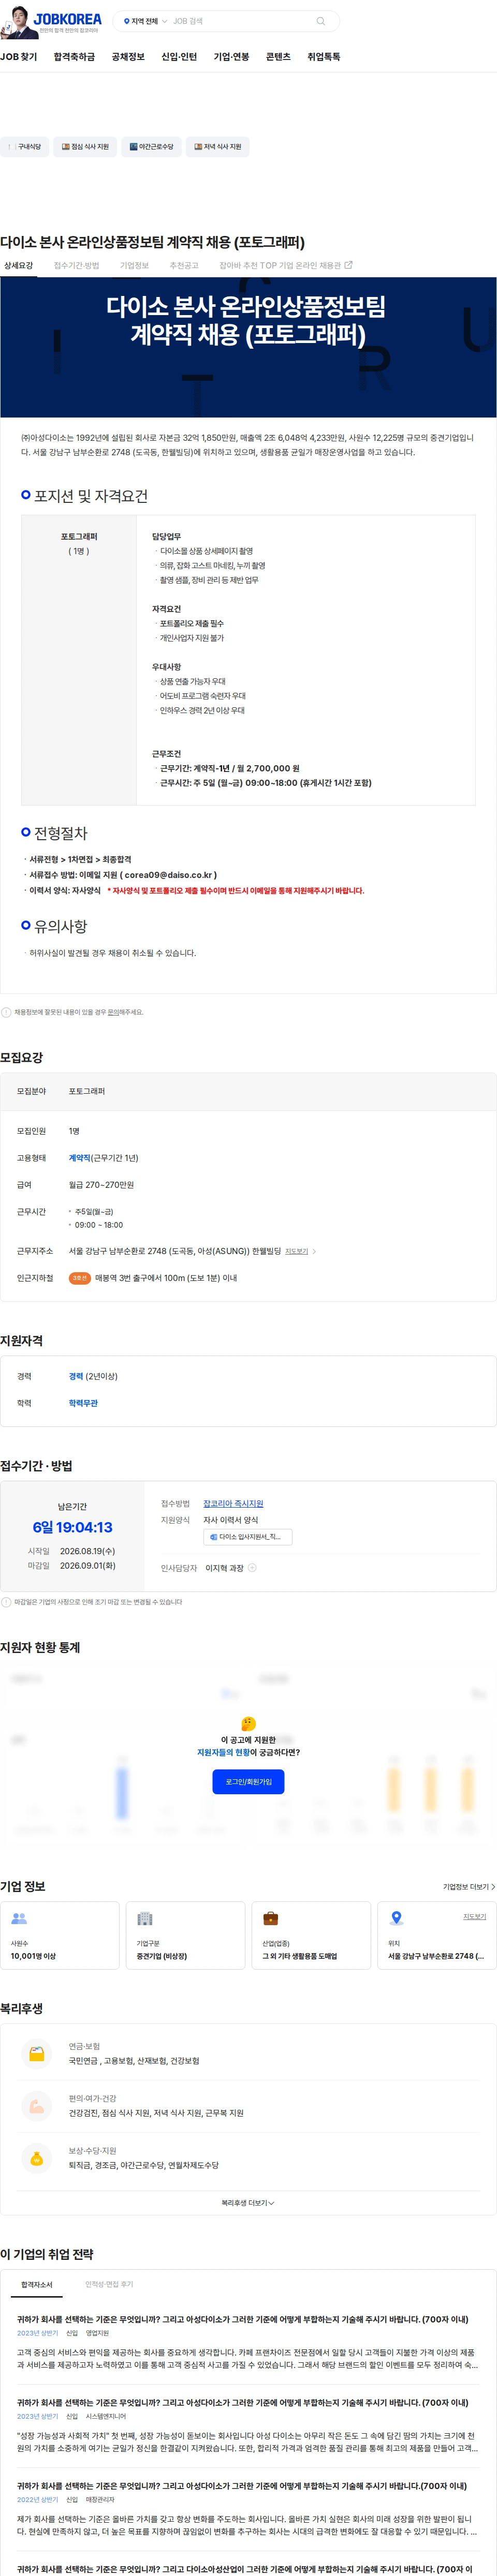Click the 산업(업종) briefcase icon
Viewport: 497px width, 2576px height.
tap(270, 1918)
